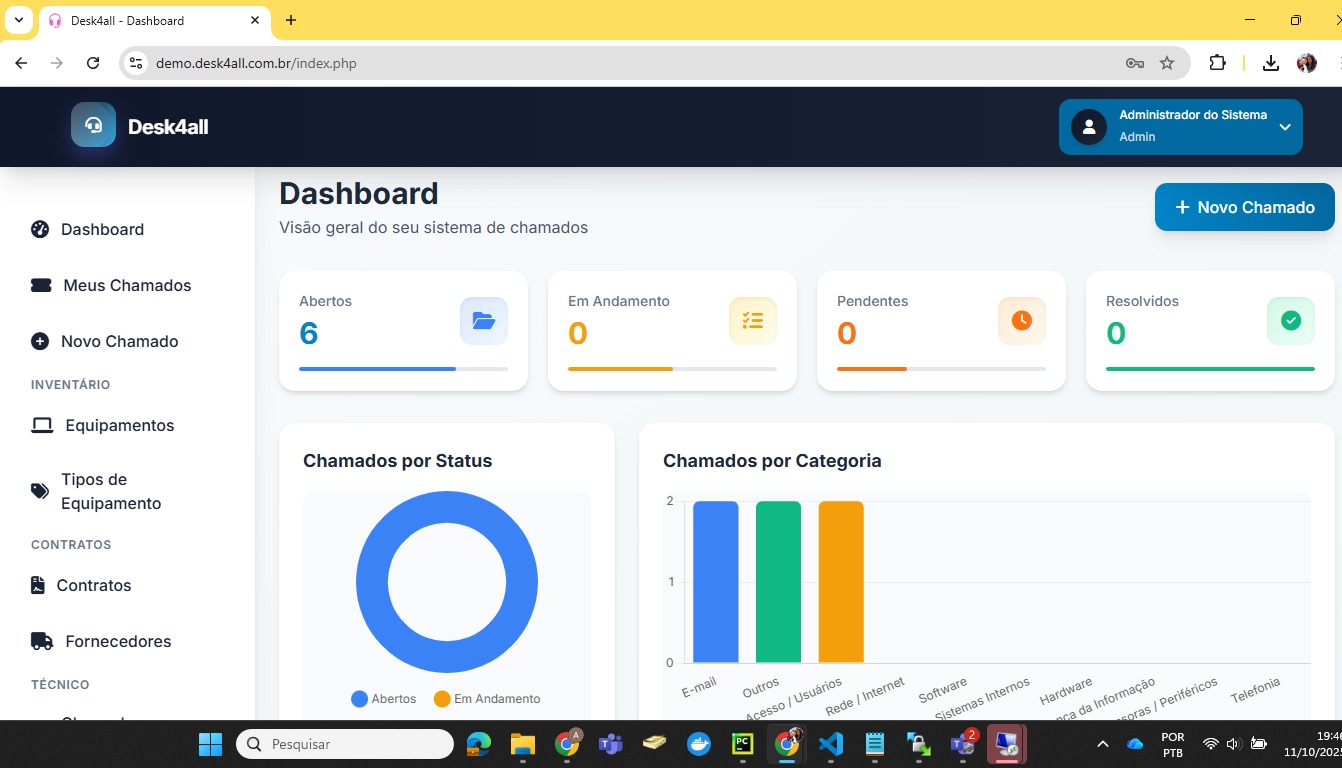Click the Desk4all headset logo
This screenshot has height=768, width=1342.
(x=93, y=126)
